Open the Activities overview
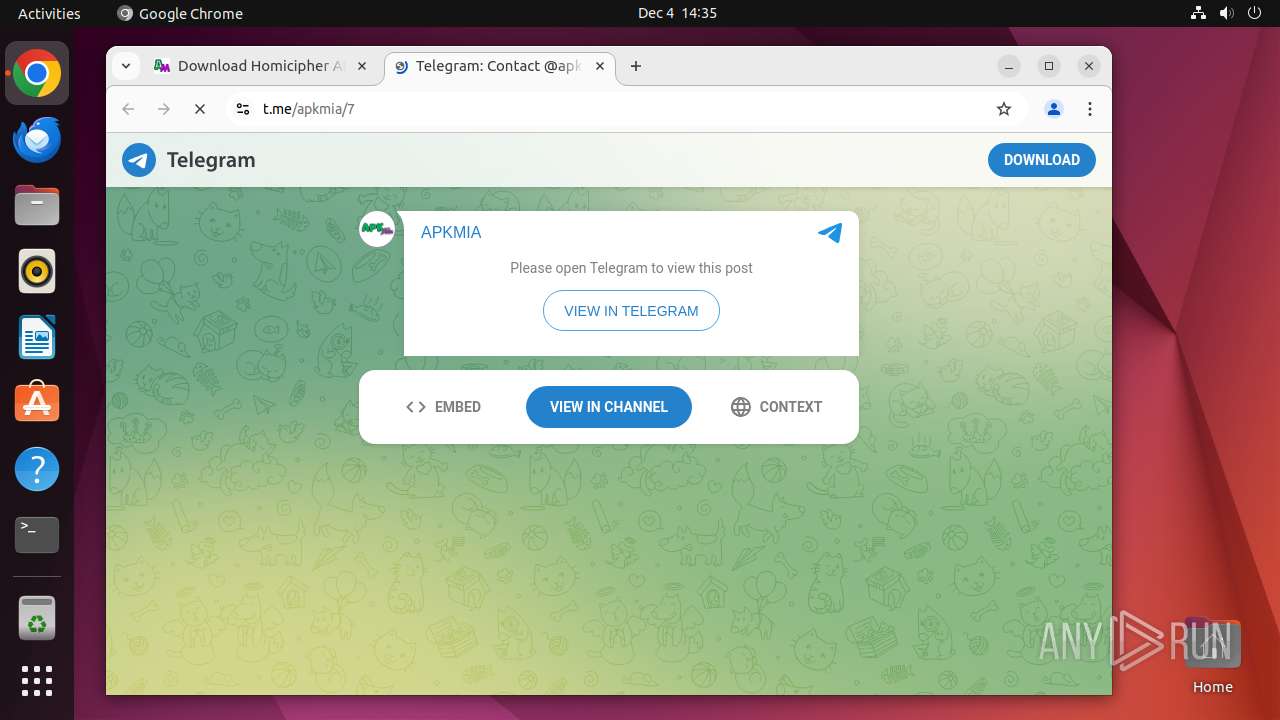This screenshot has height=720, width=1280. 49,13
